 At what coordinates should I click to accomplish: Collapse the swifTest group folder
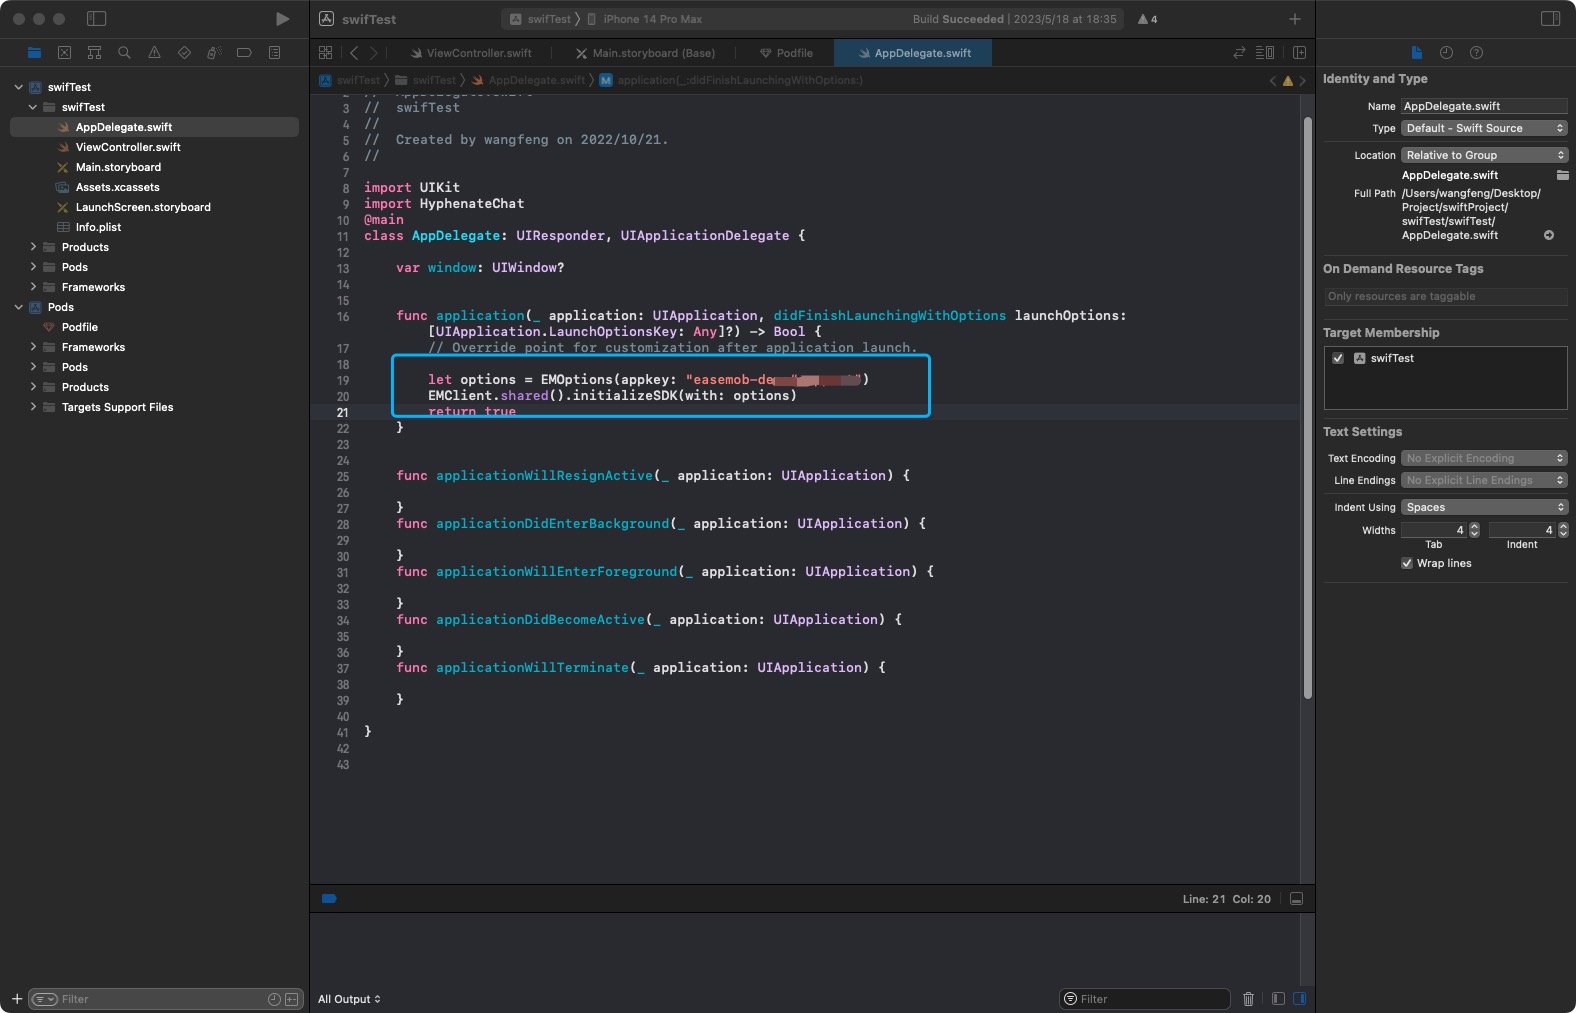tap(33, 107)
